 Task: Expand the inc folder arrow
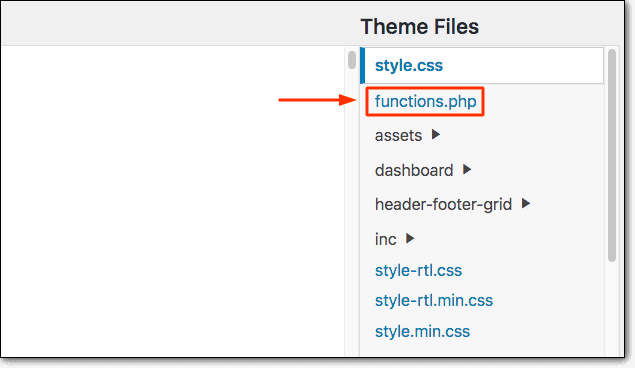pos(410,238)
